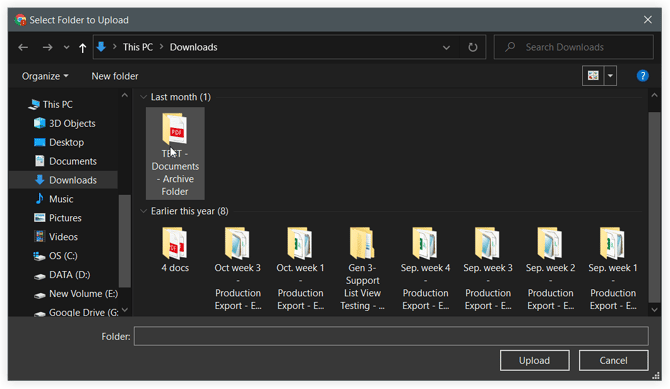670x389 pixels.
Task: Go up one folder level
Action: pyautogui.click(x=82, y=47)
